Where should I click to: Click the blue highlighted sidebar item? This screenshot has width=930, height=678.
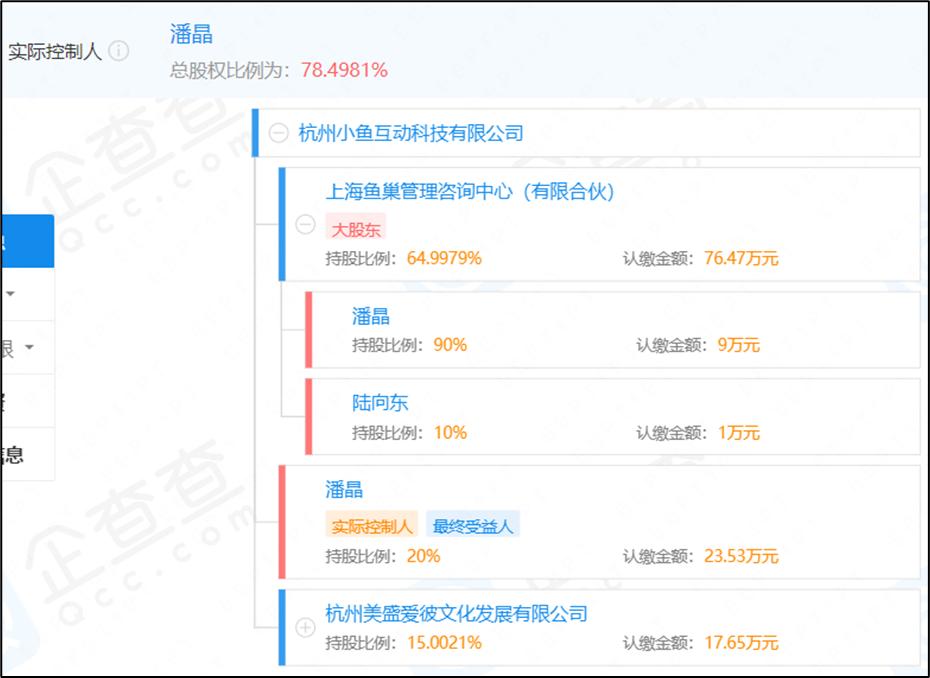[x=25, y=240]
